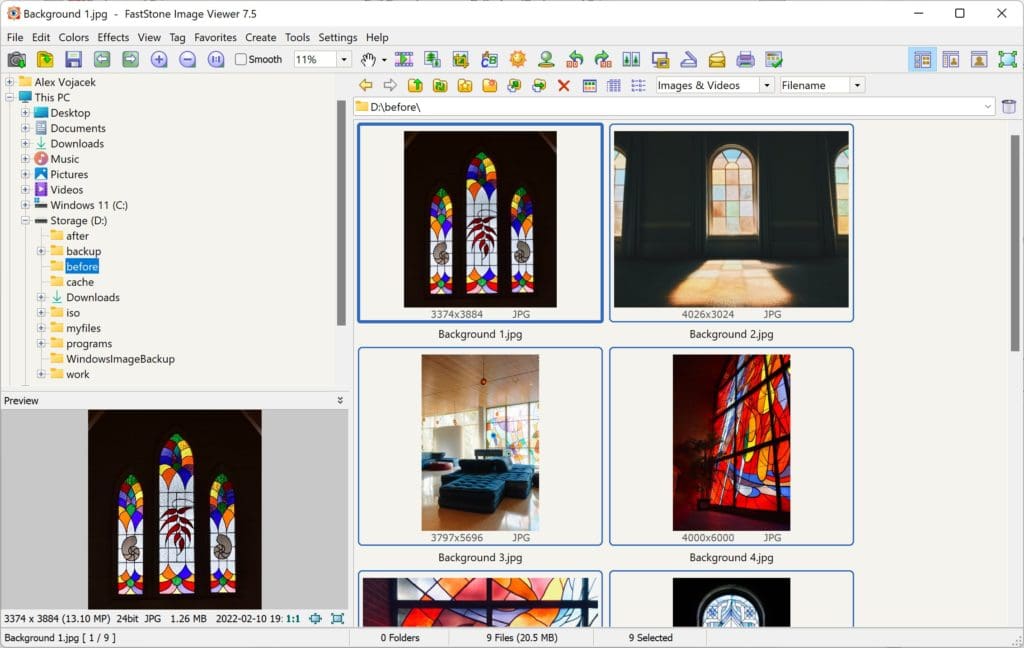Viewport: 1024px width, 648px height.
Task: Acquire images from the scanner icon
Action: [688, 59]
